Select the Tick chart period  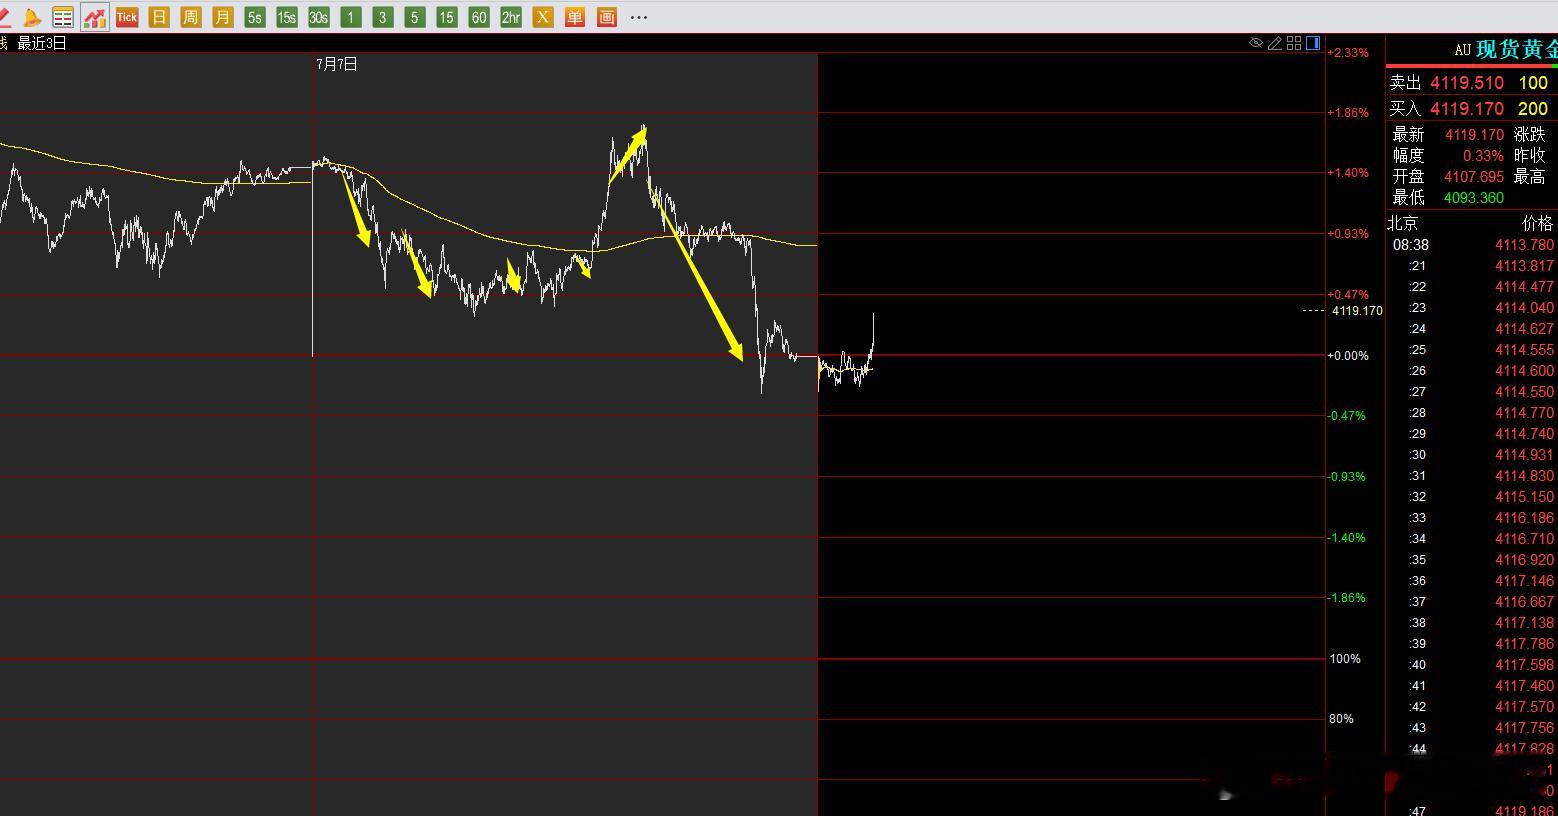click(x=127, y=17)
